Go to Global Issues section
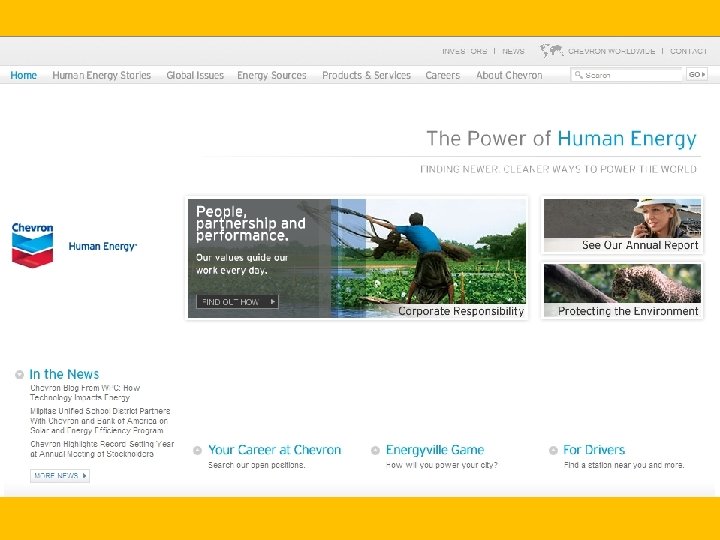This screenshot has width=720, height=540. (195, 75)
